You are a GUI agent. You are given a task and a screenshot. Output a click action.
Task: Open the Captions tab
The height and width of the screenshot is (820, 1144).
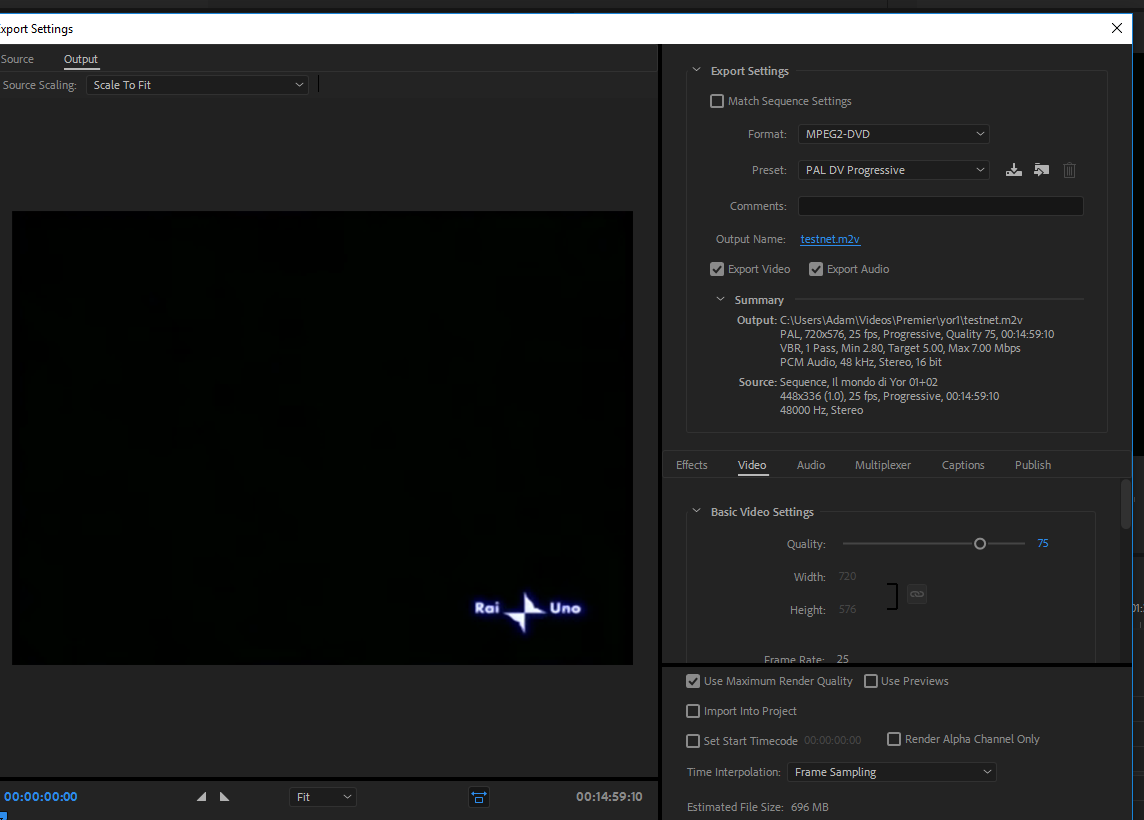click(963, 465)
